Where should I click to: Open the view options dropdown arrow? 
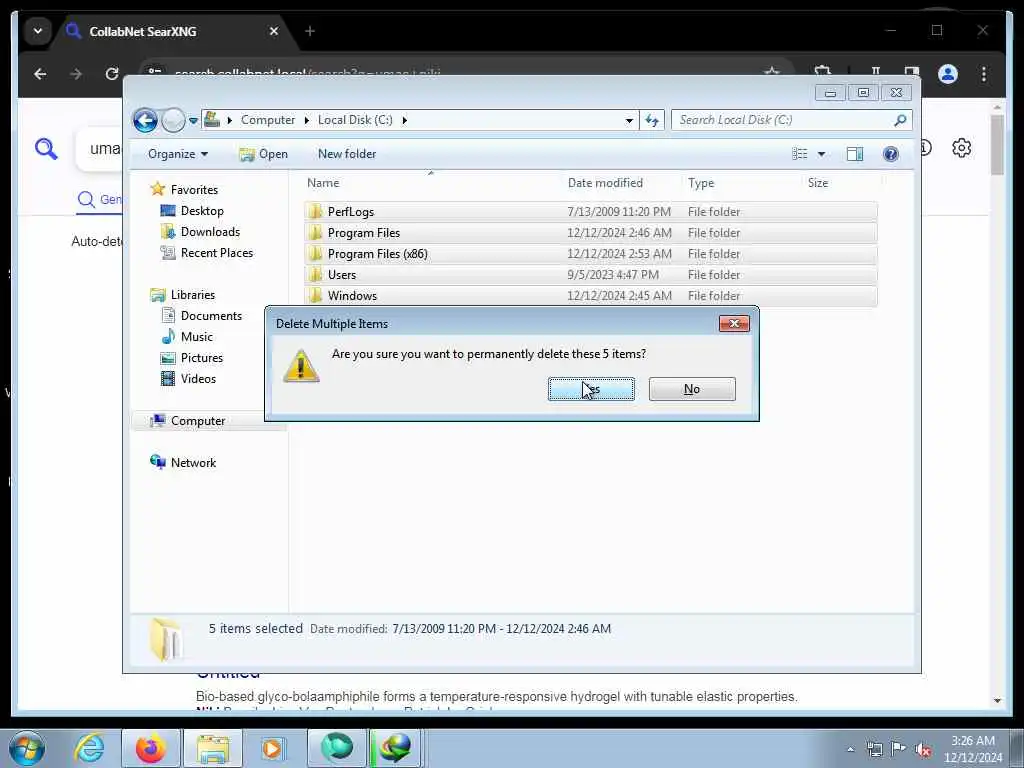coord(822,154)
